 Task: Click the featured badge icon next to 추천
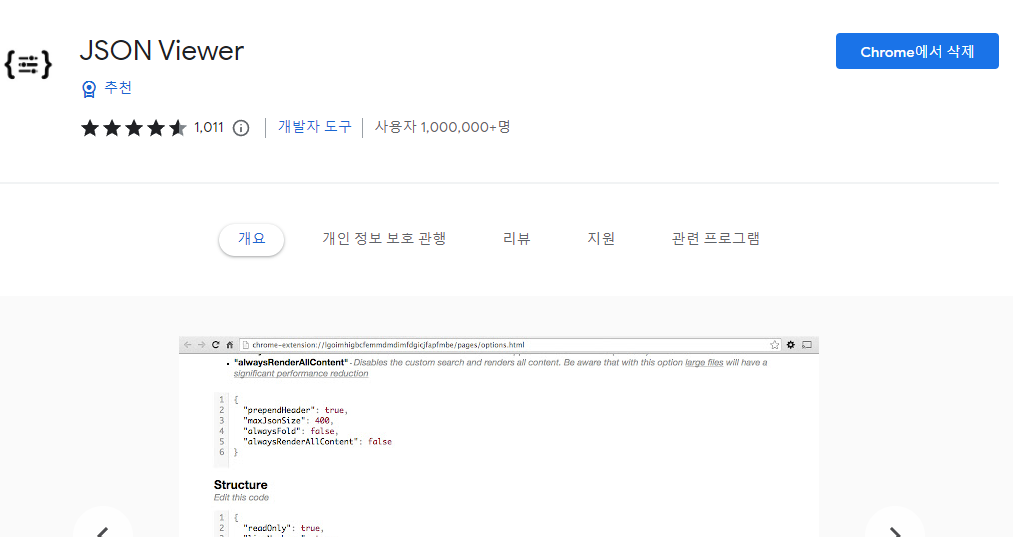pos(89,89)
